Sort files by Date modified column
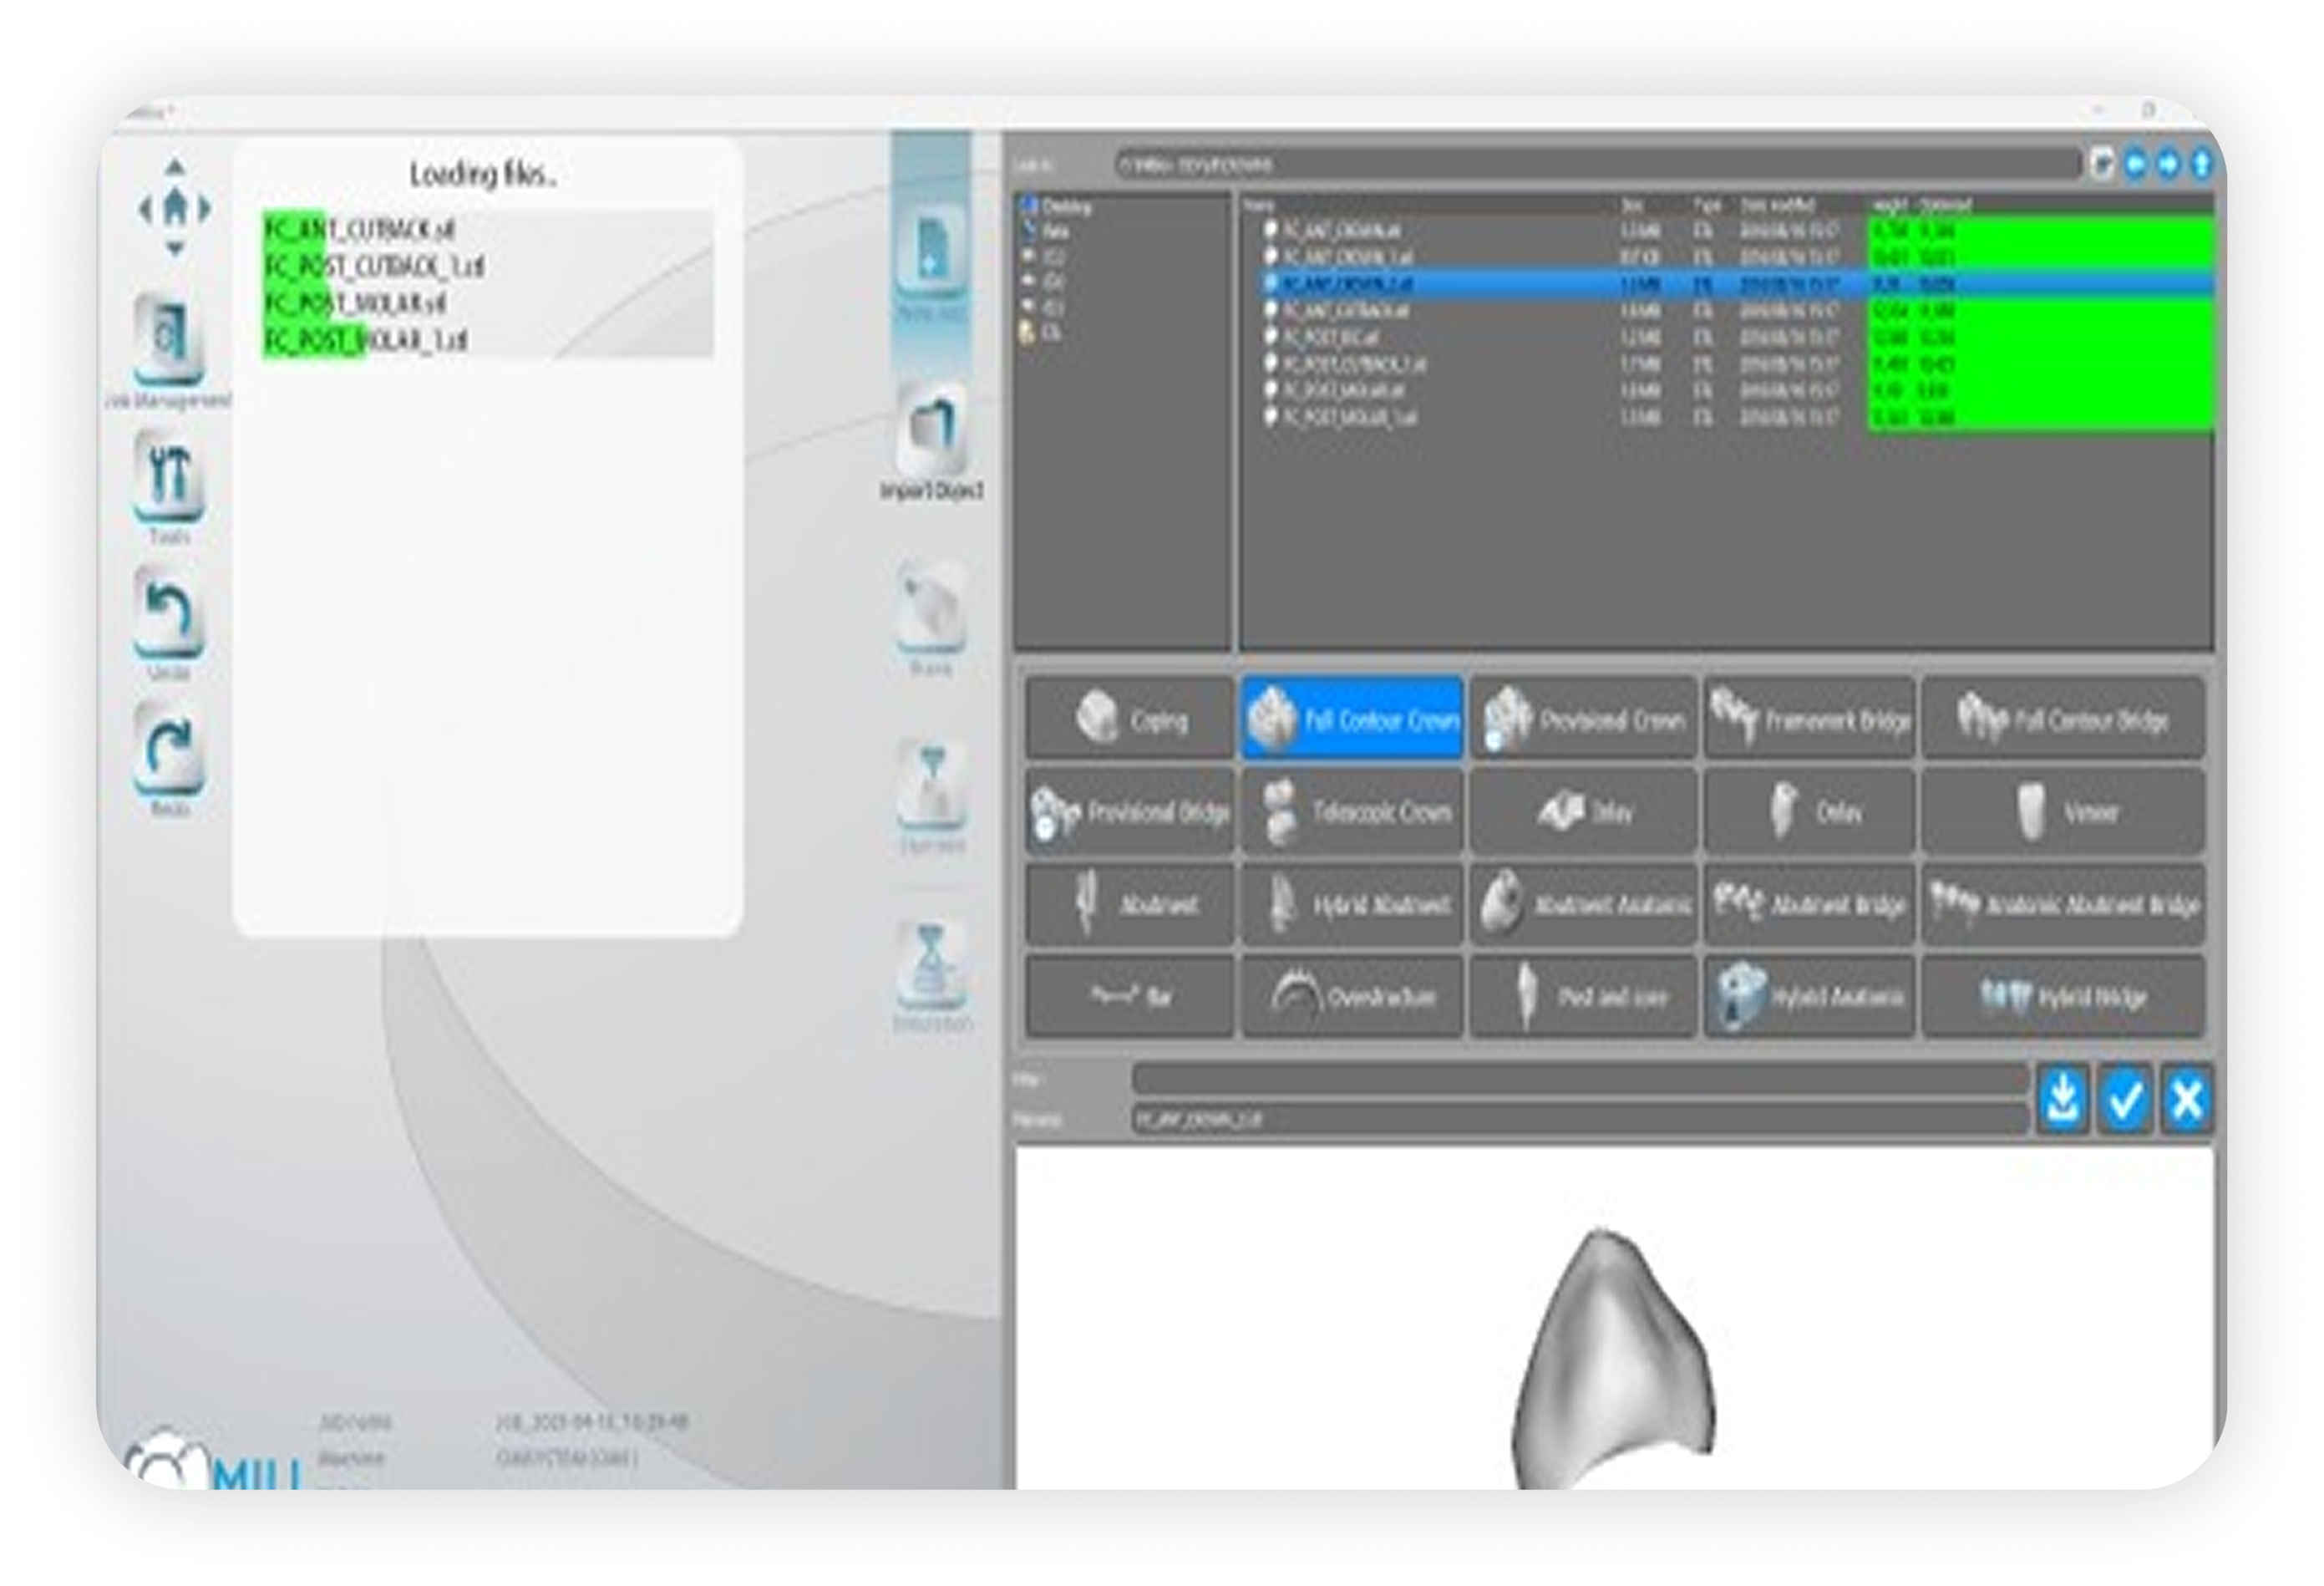 point(1779,205)
